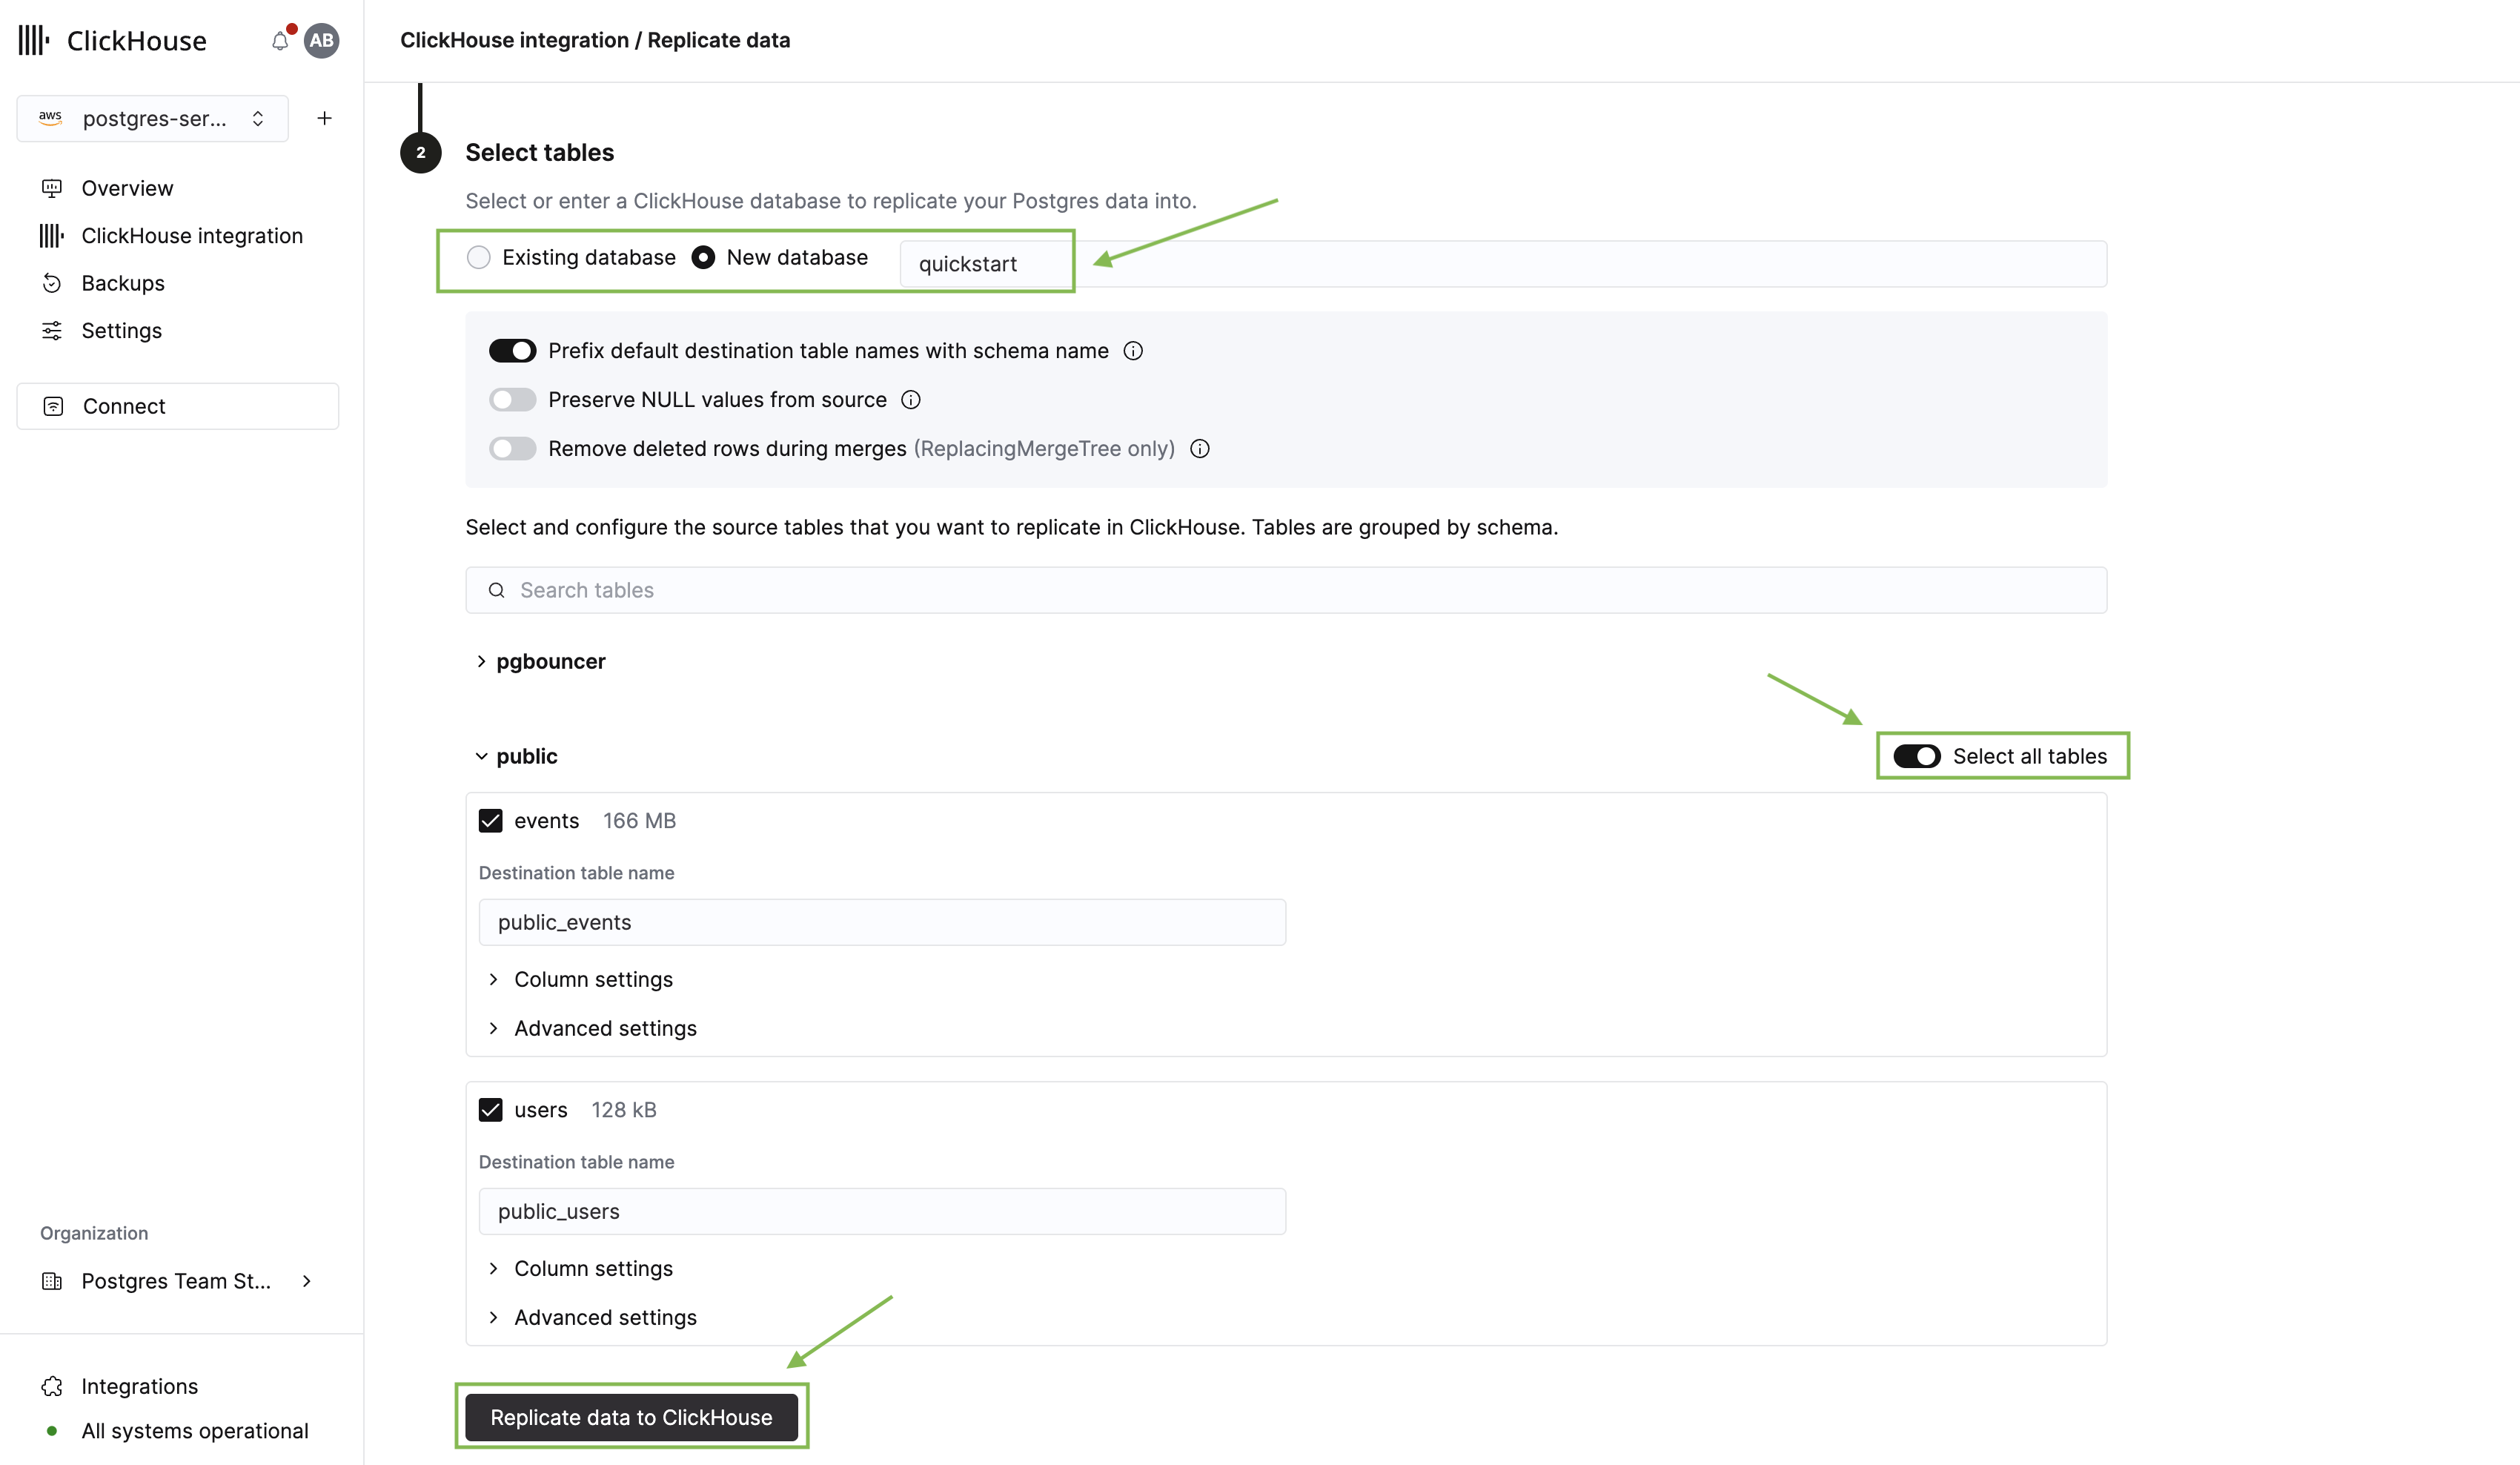2520x1465 pixels.
Task: Click the info icon beside Preserve NULL values
Action: tap(910, 399)
